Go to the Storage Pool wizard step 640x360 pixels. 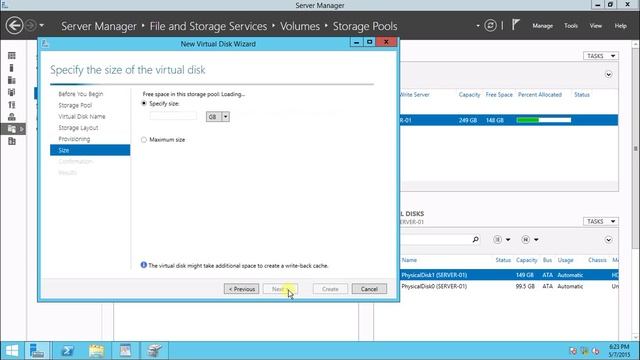pos(75,105)
